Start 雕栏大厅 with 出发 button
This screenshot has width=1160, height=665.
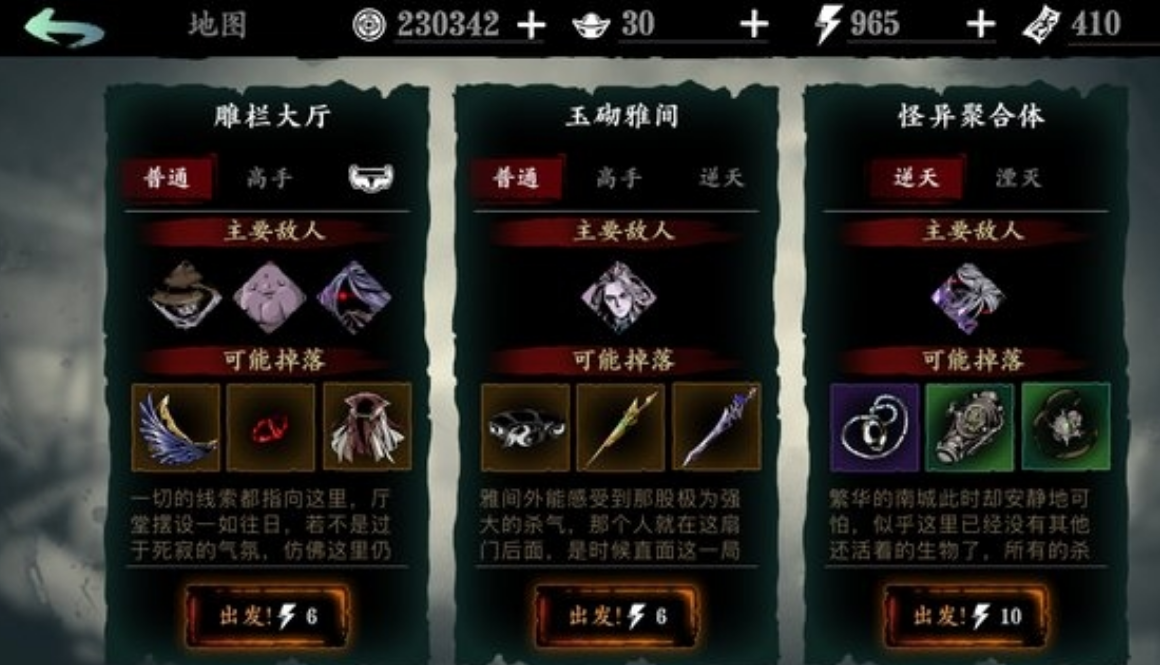coord(267,615)
